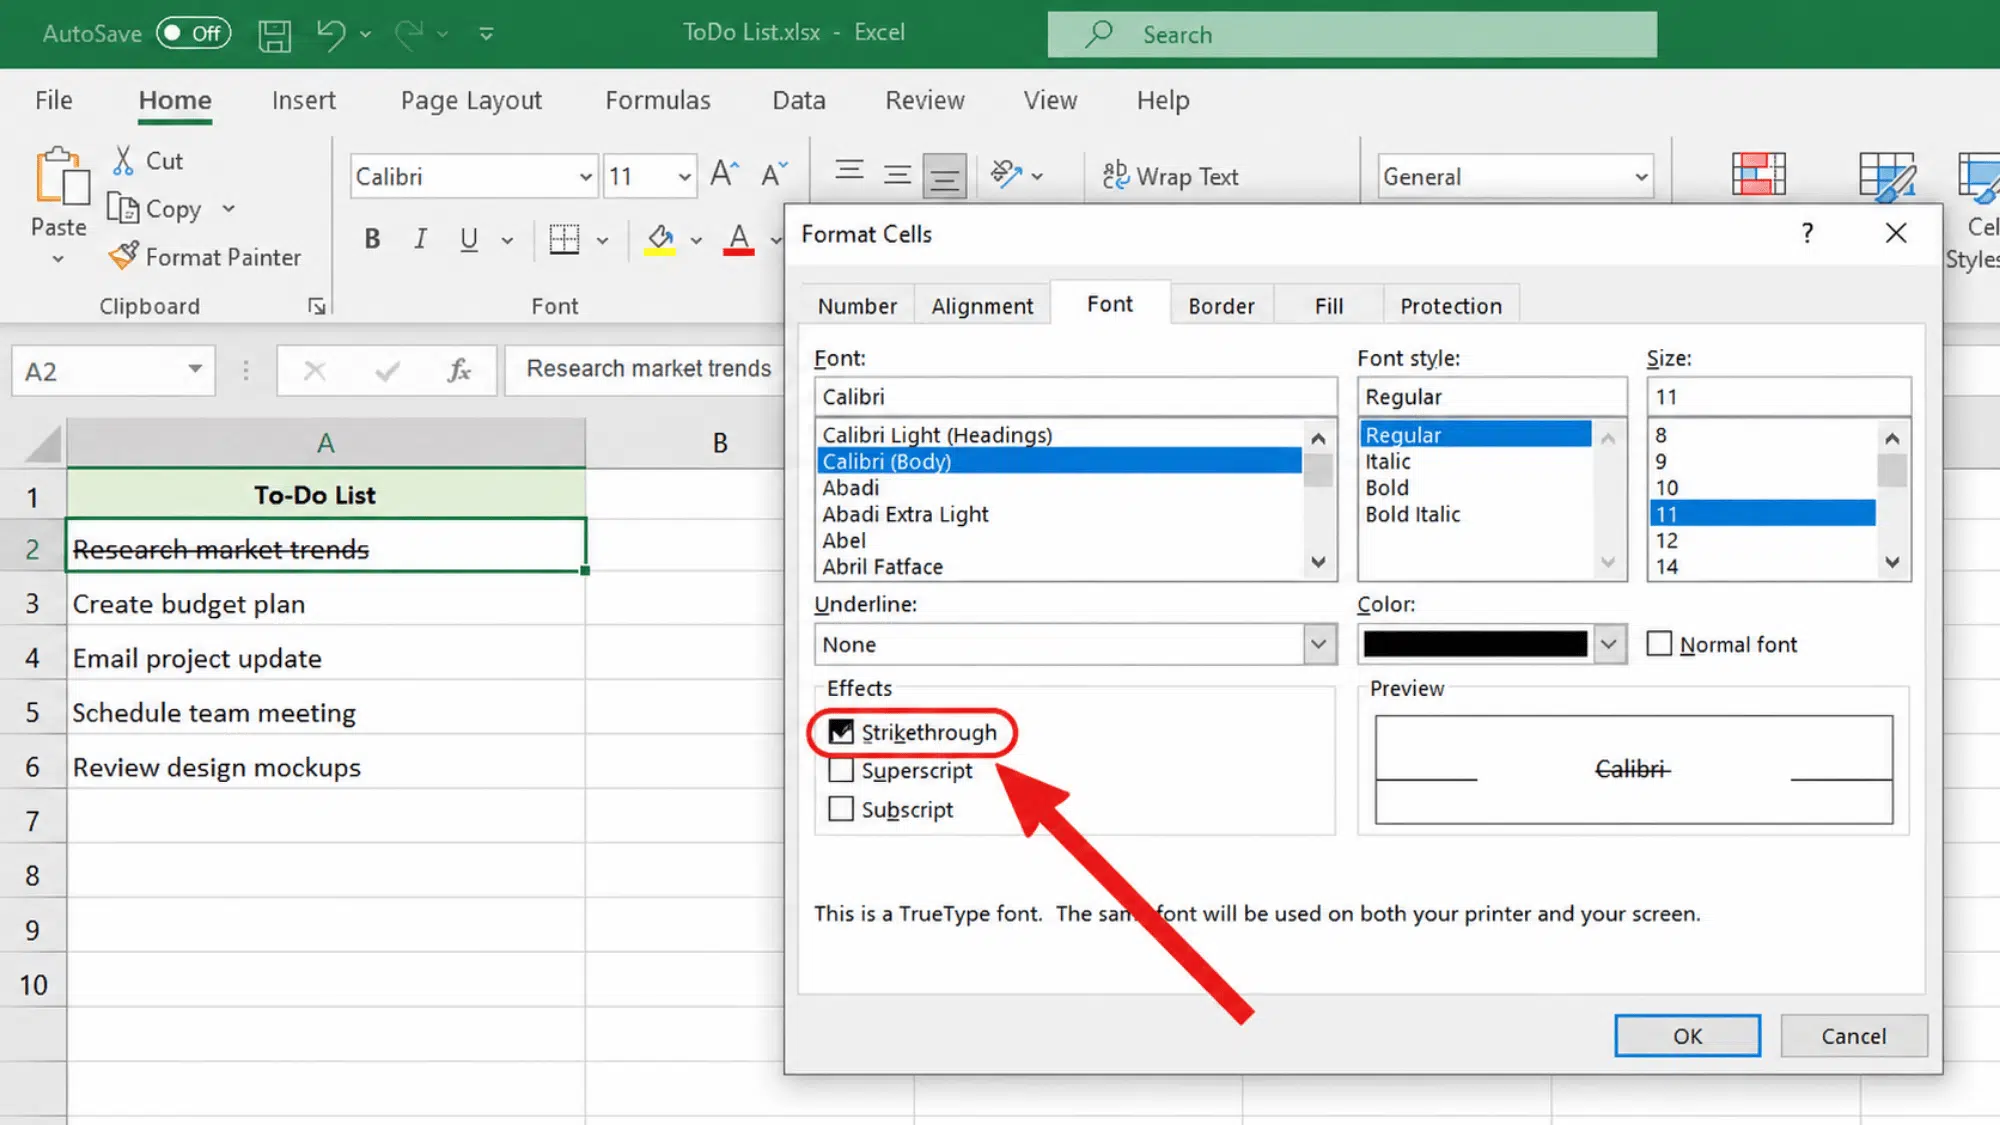
Task: Click the Cut scissors button
Action: pyautogui.click(x=148, y=161)
